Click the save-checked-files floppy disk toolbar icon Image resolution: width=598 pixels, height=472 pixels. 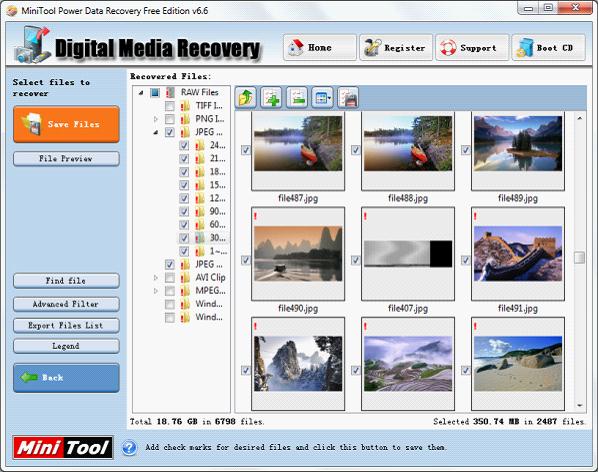click(x=348, y=98)
